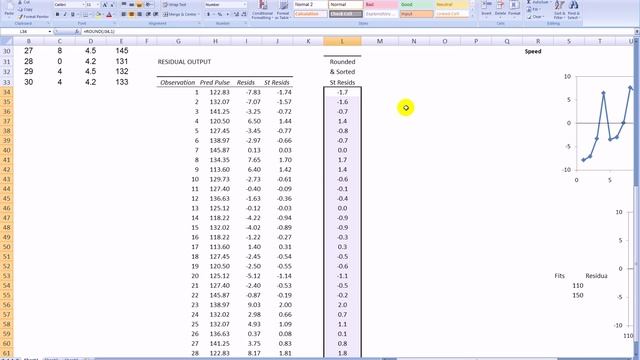This screenshot has height=360, width=640.
Task: Increase font size with Grow Font
Action: (x=105, y=4)
